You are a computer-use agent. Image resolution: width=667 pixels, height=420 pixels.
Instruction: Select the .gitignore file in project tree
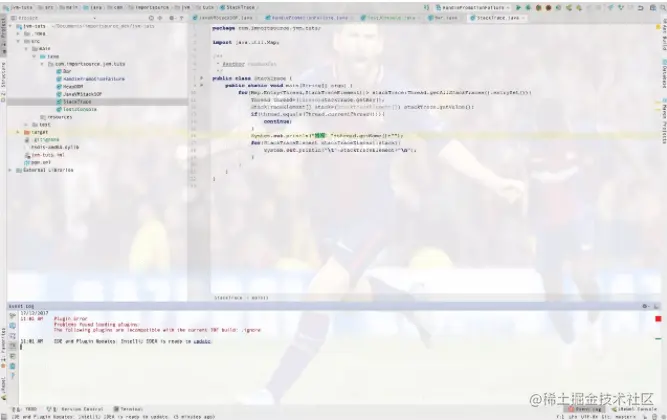point(42,140)
